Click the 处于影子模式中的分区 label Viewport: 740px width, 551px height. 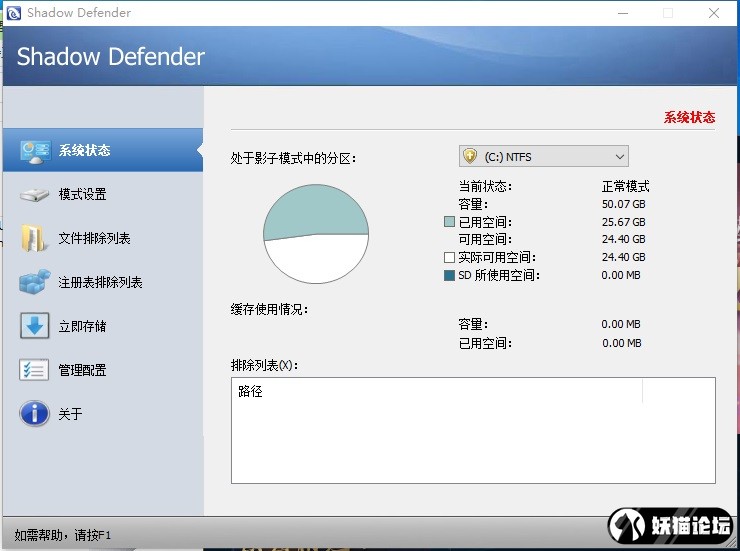pyautogui.click(x=293, y=158)
